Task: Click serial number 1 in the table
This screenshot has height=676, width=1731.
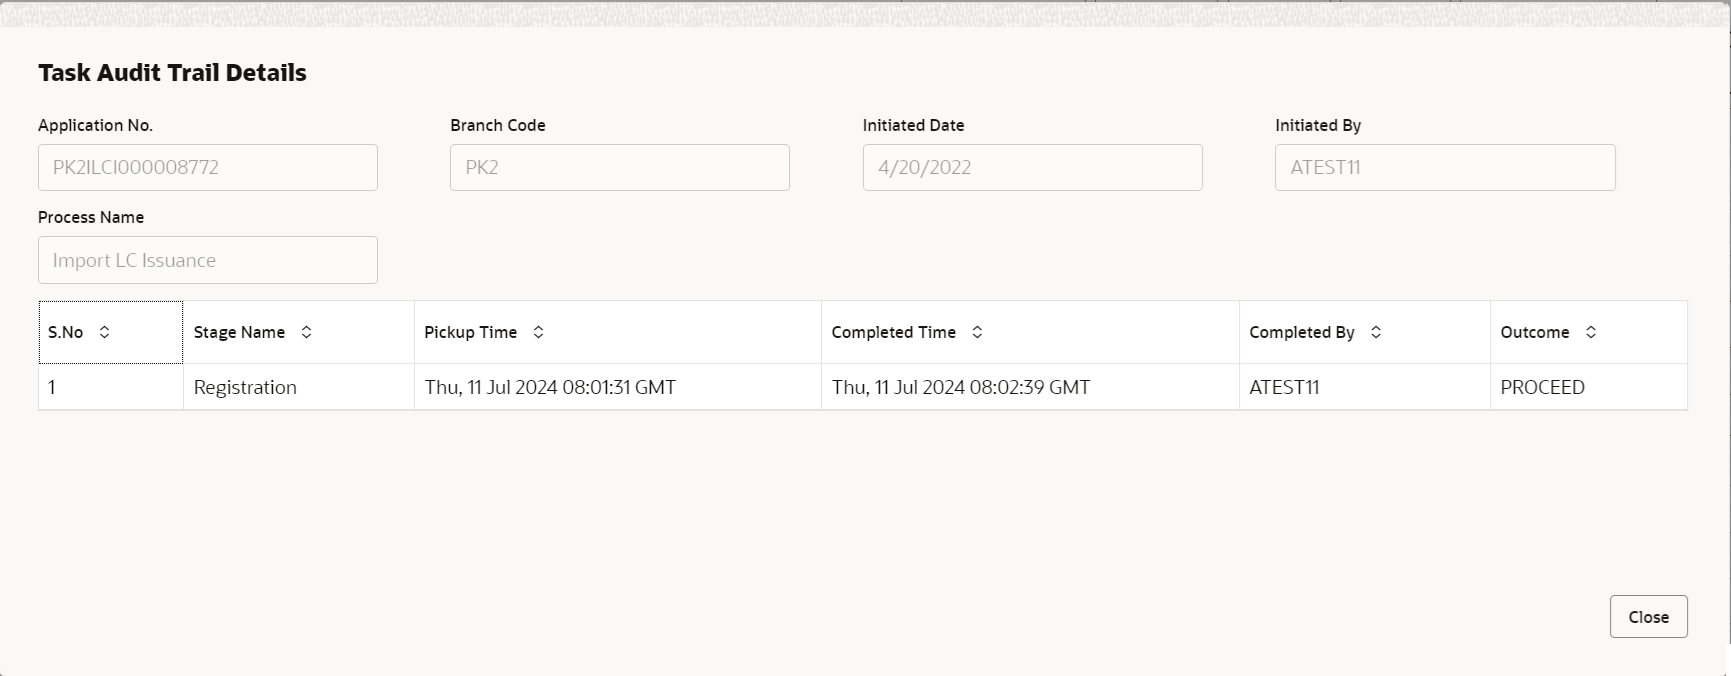Action: (x=52, y=387)
